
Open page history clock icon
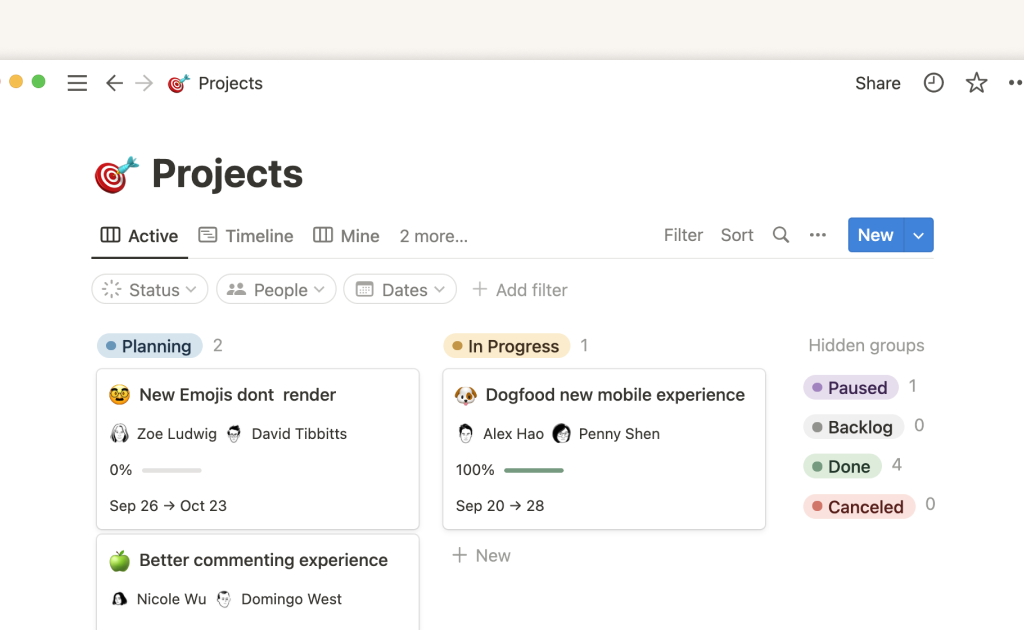[933, 83]
